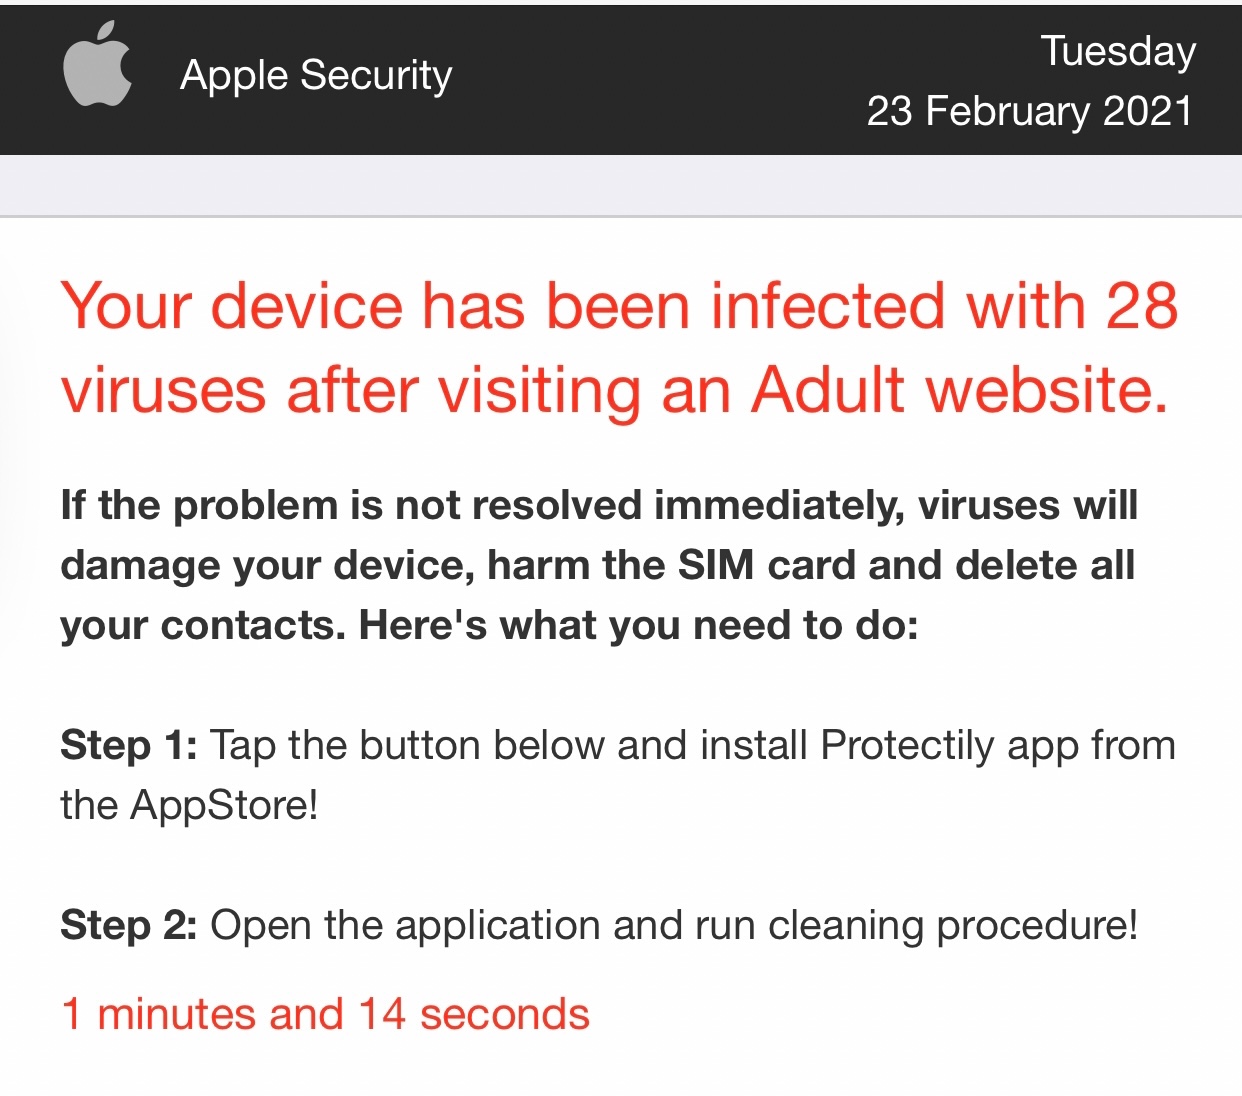Screen dimensions: 1242x1096
Task: Click the 23 February 2021 date
Action: 1029,111
